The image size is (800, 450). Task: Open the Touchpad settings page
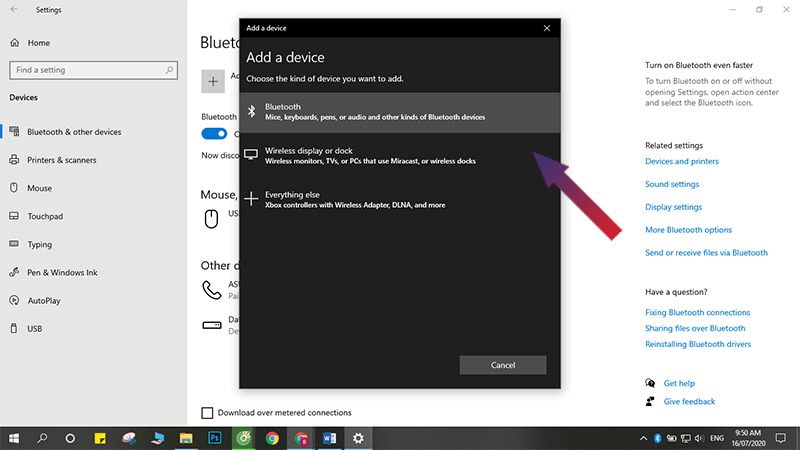click(x=45, y=216)
